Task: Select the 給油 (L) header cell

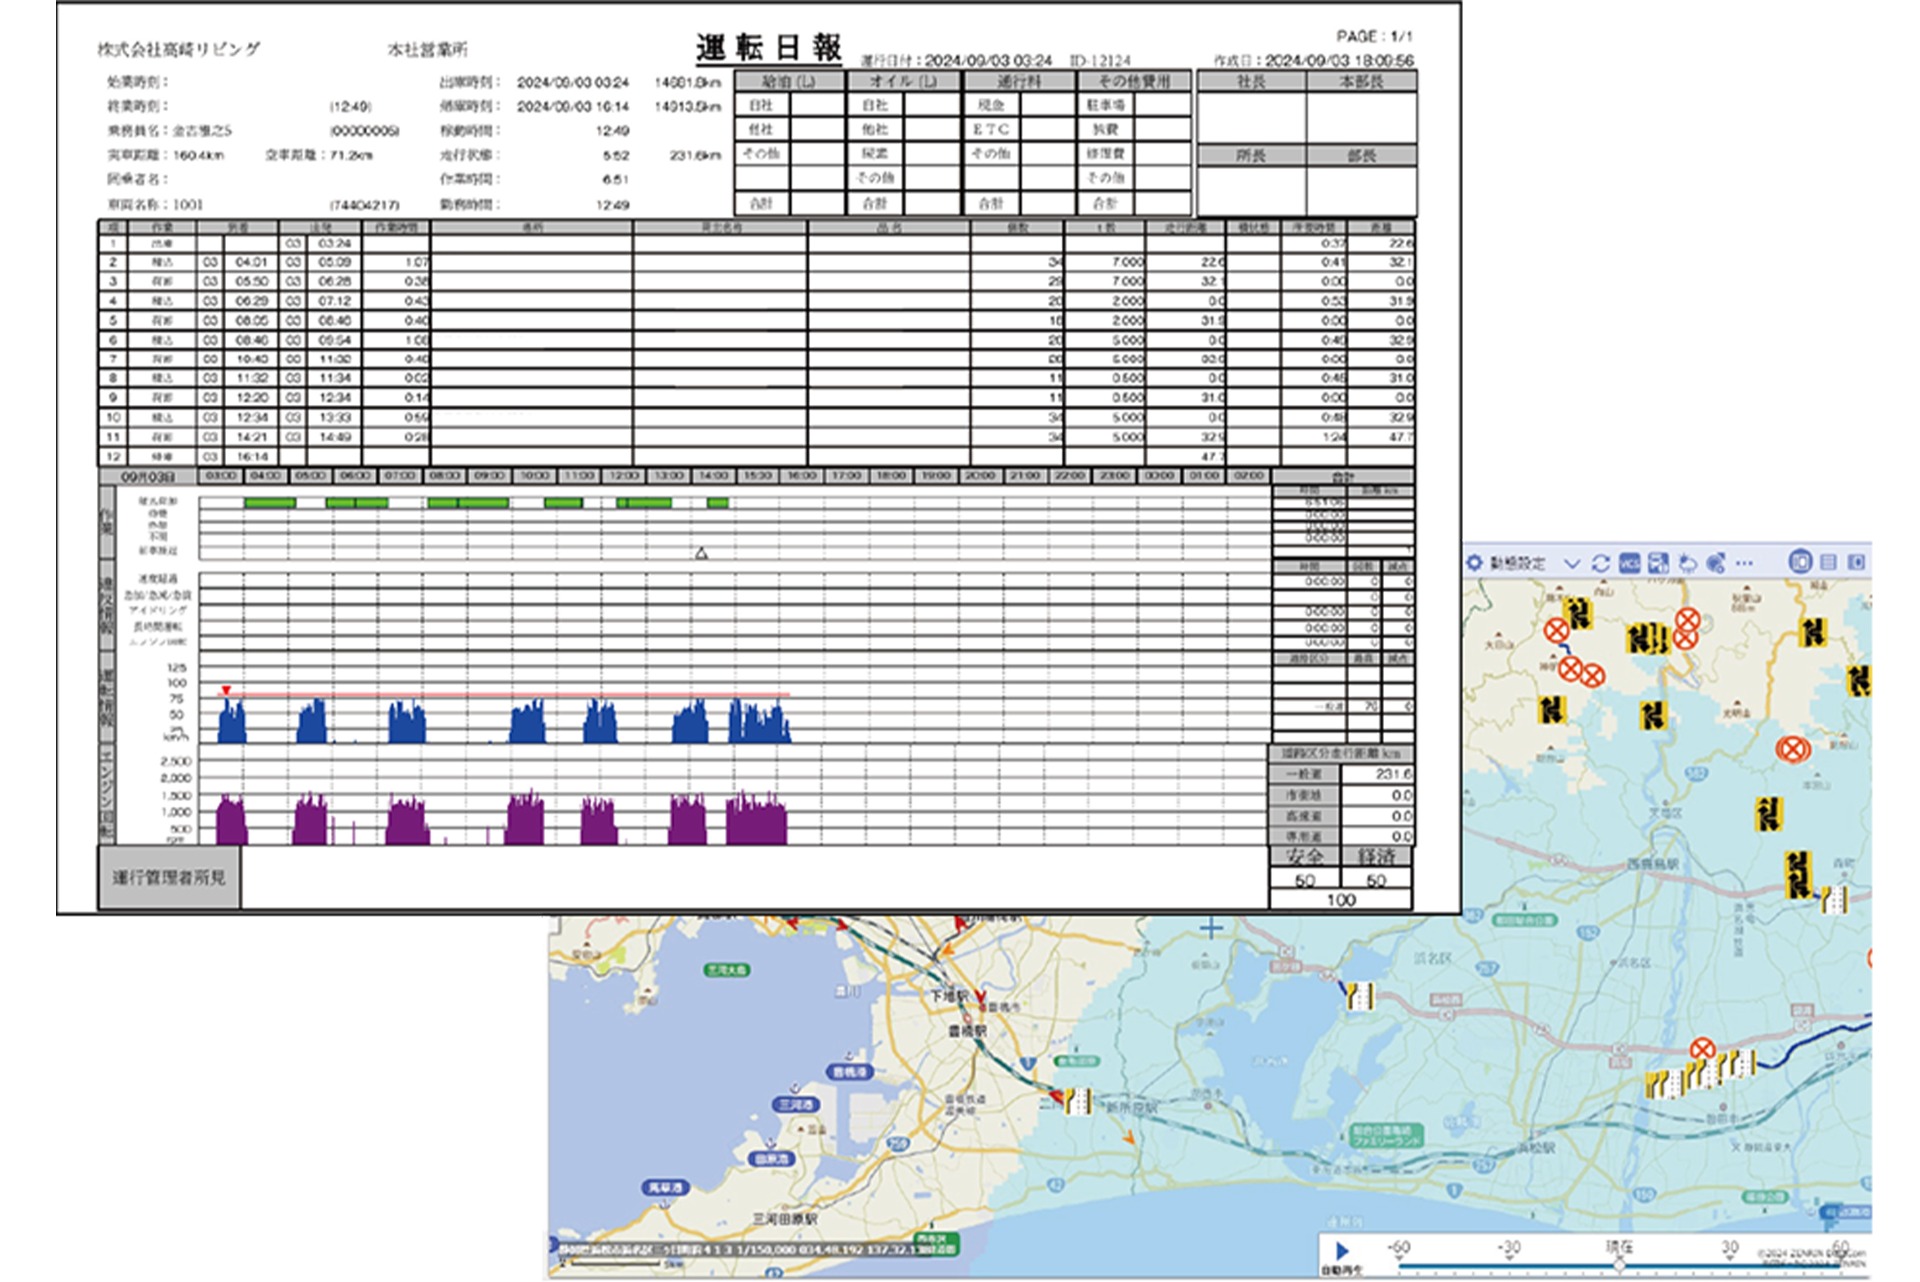Action: point(789,81)
